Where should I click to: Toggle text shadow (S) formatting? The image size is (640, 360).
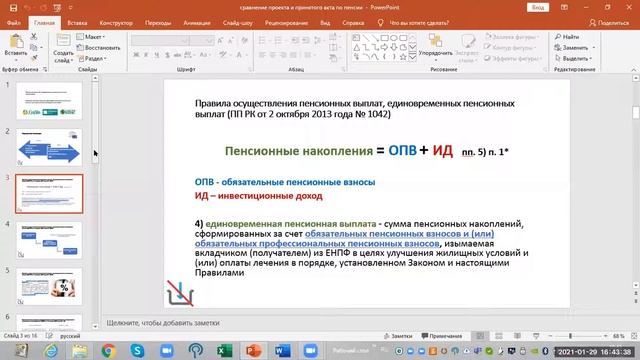tap(167, 55)
